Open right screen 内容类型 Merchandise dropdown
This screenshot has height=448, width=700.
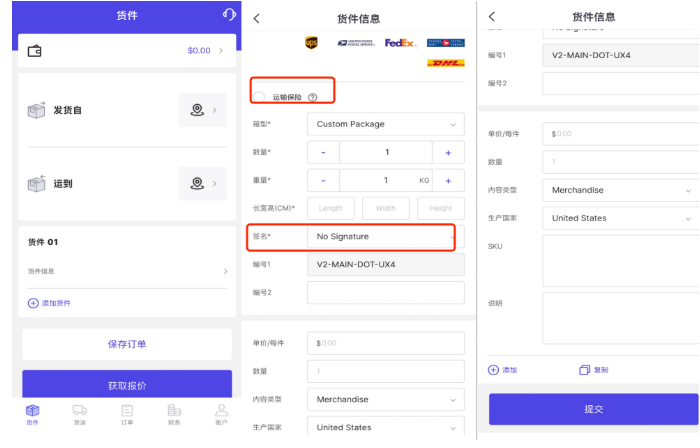coord(621,190)
